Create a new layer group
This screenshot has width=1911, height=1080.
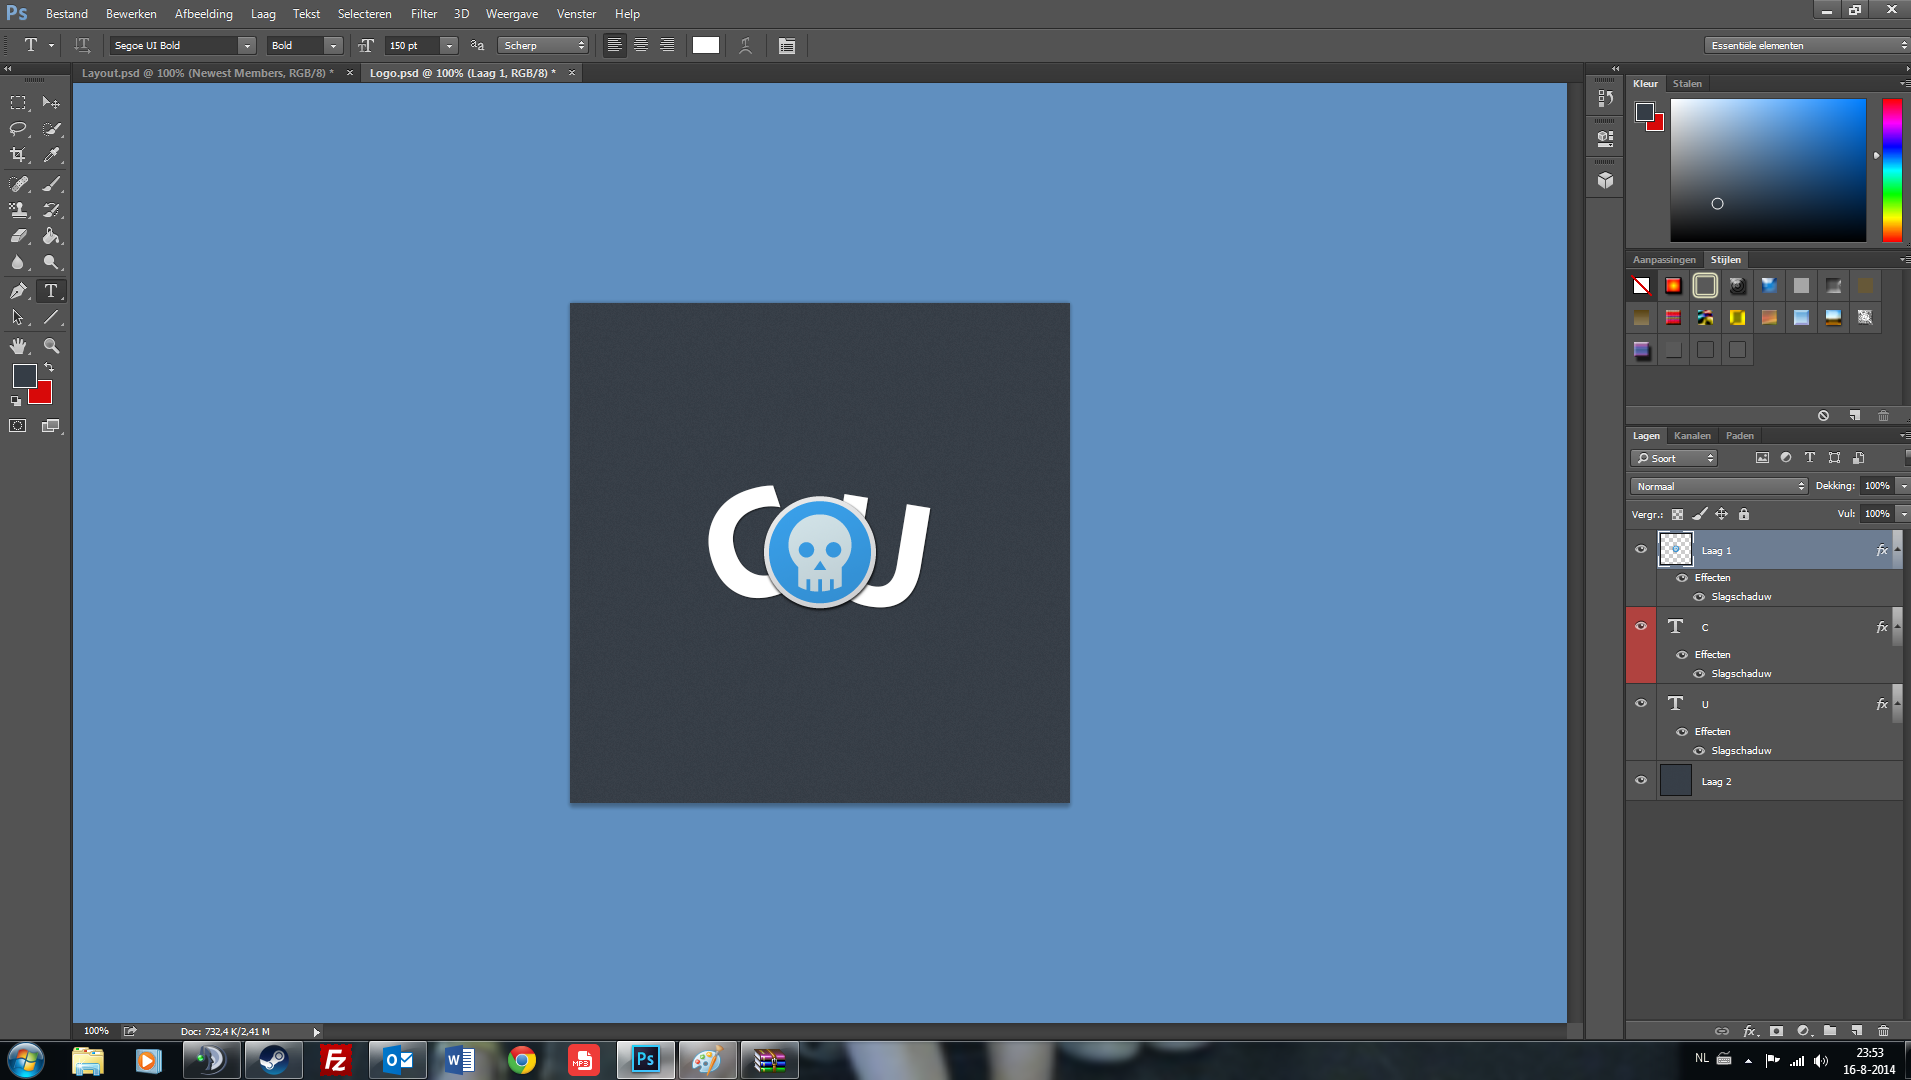[1829, 1031]
